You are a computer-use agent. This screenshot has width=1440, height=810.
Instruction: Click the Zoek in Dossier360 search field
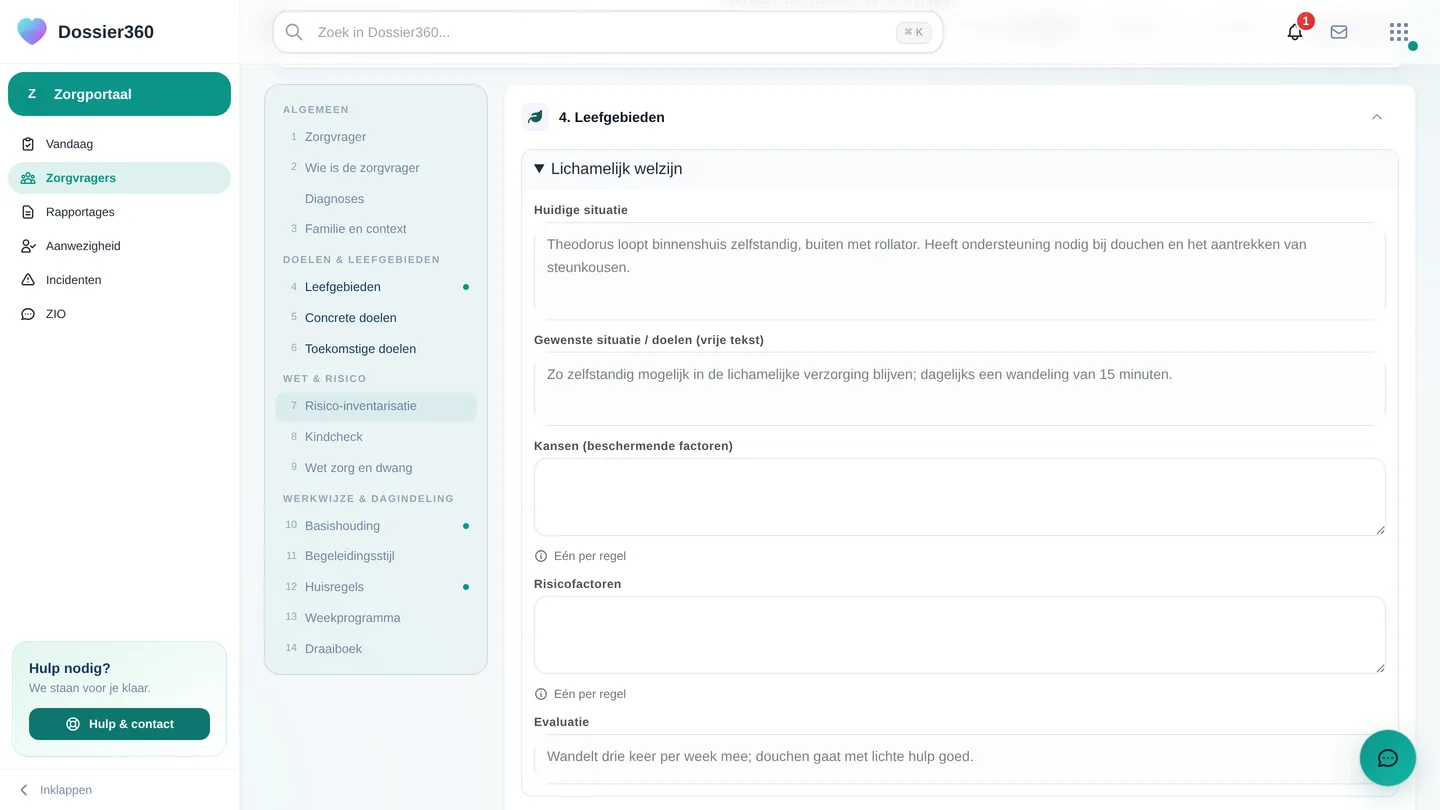607,32
